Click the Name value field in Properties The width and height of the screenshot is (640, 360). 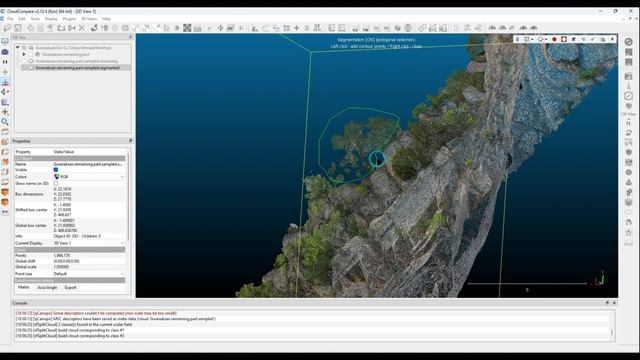pos(89,164)
